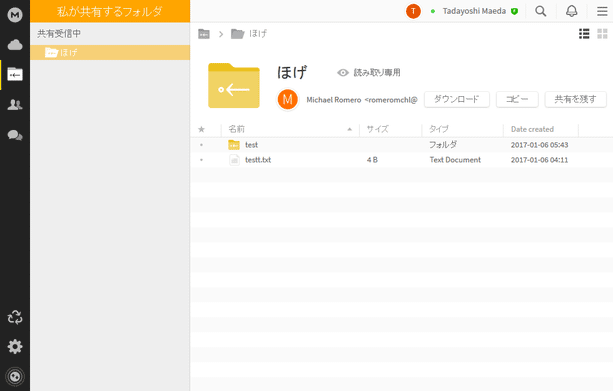Select the testt.txt file name

point(258,160)
